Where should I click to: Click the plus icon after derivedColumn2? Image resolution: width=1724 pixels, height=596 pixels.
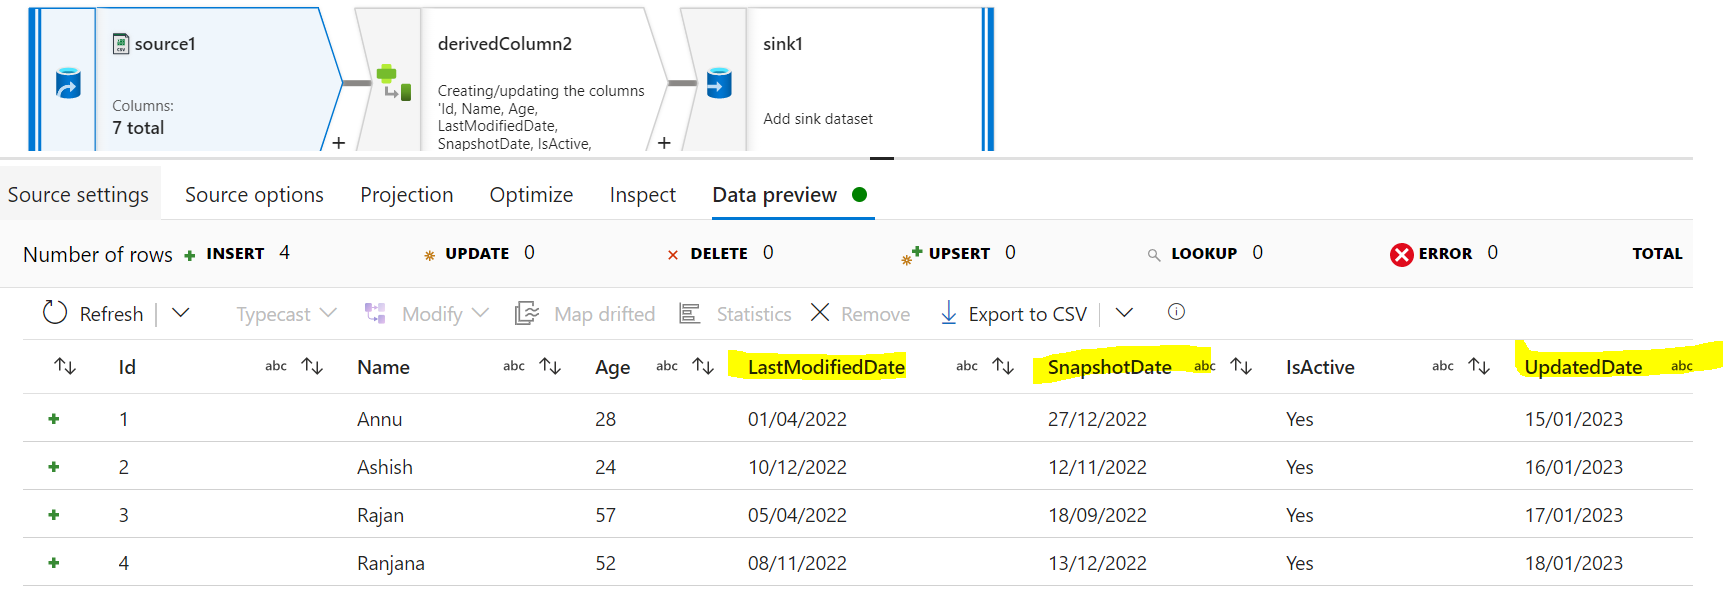point(664,143)
